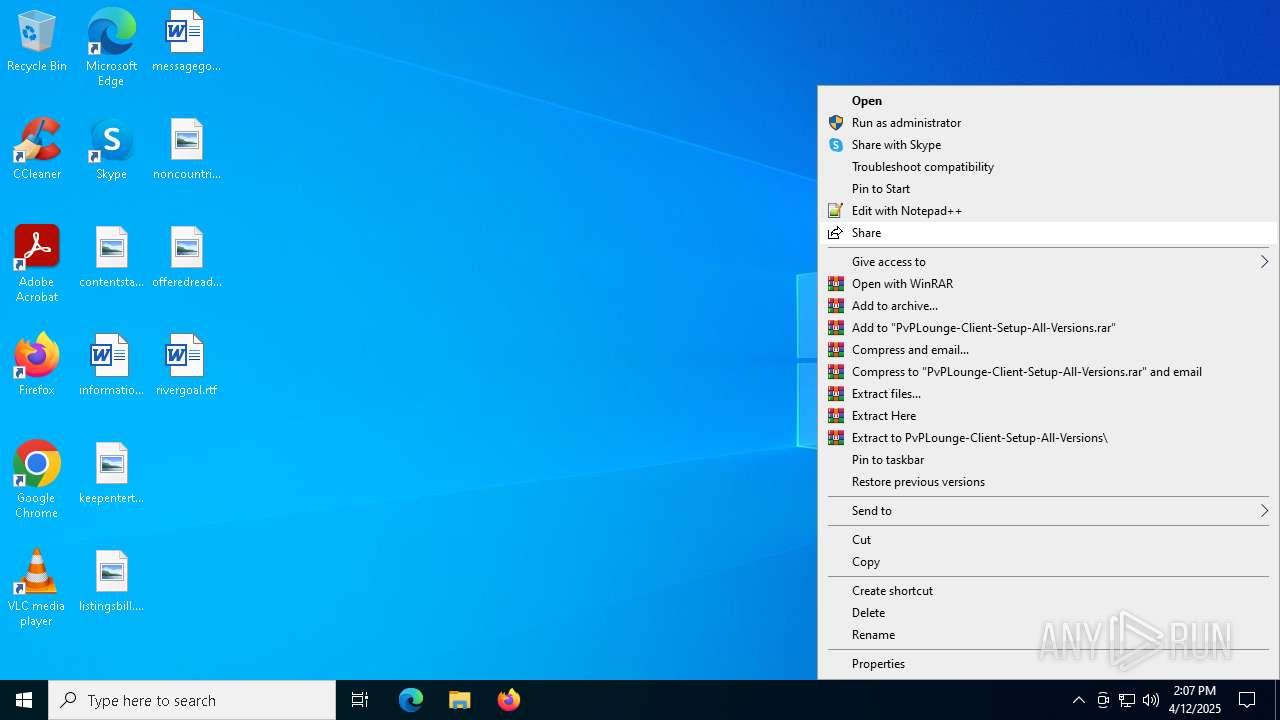Click the taskbar search box

click(x=192, y=700)
